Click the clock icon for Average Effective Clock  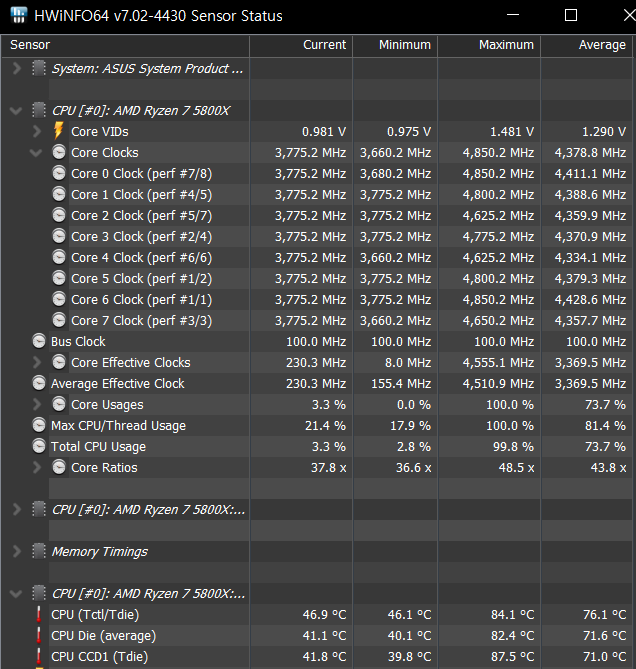[39, 383]
